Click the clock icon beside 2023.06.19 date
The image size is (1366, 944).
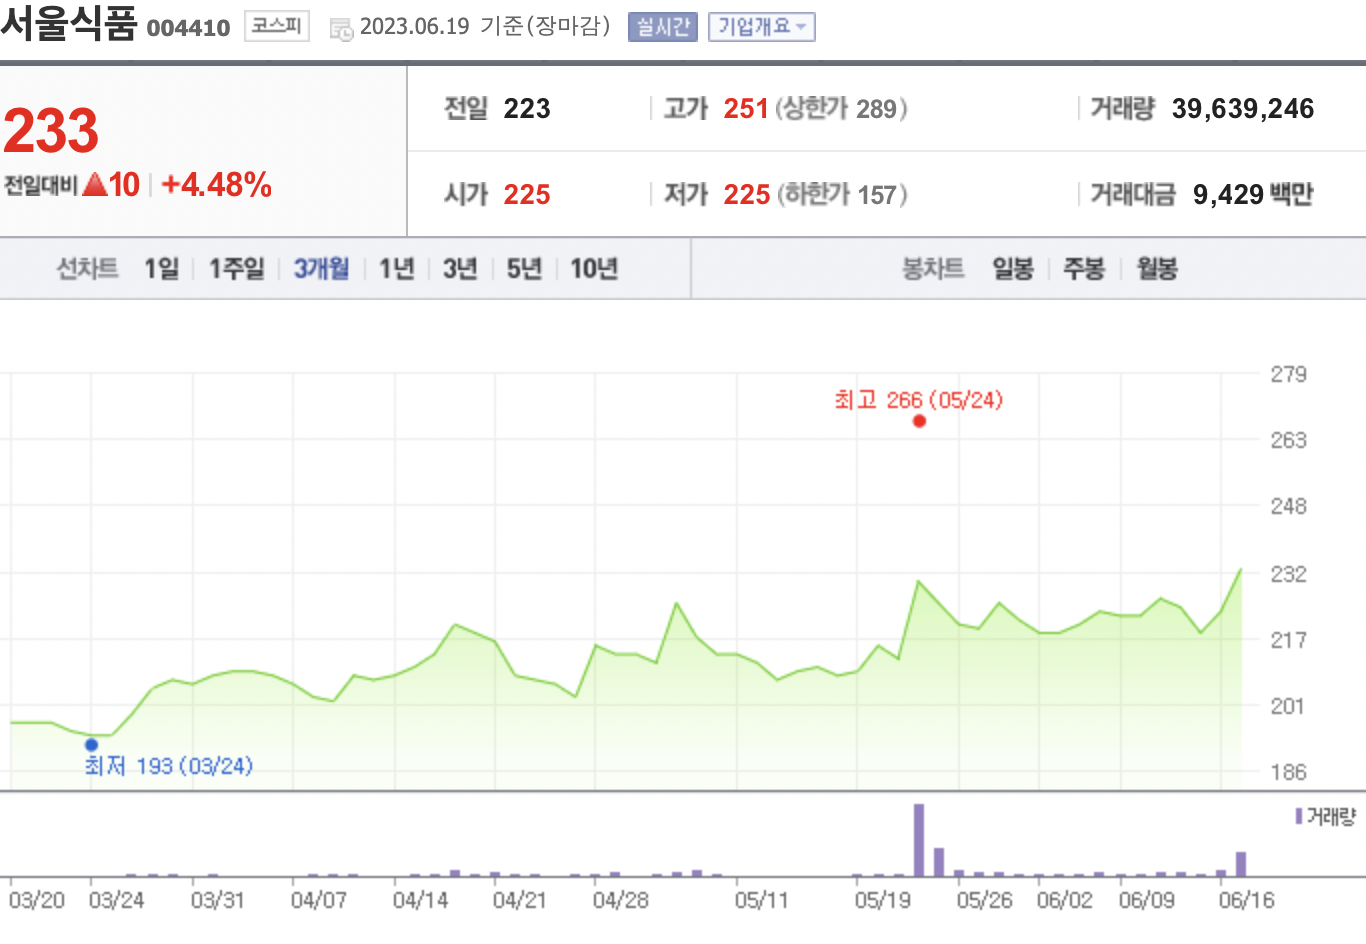tap(341, 29)
